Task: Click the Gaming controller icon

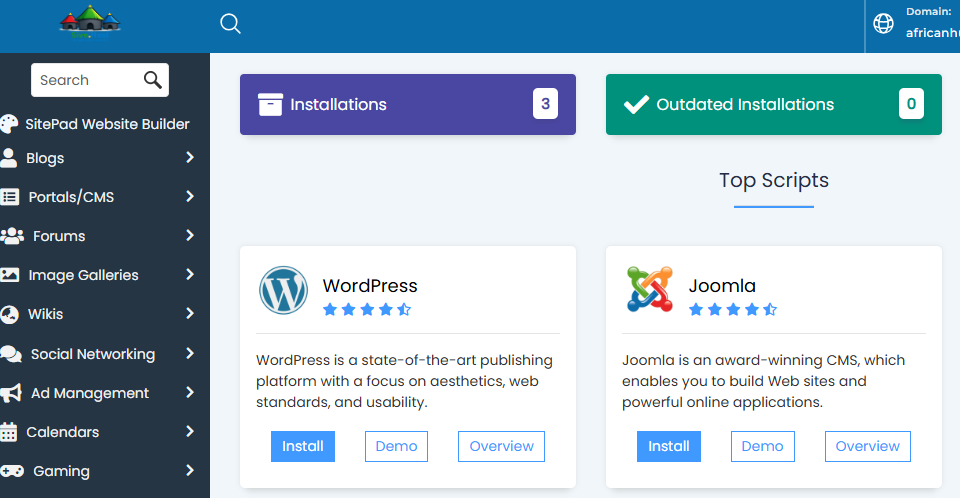Action: click(x=12, y=470)
